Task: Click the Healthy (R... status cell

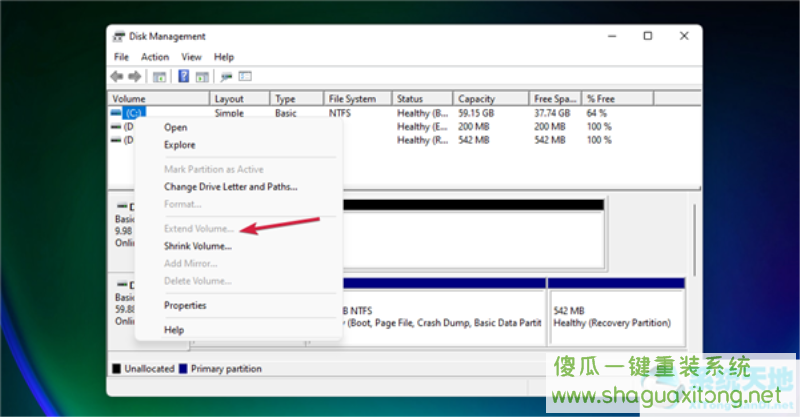Action: click(x=422, y=140)
